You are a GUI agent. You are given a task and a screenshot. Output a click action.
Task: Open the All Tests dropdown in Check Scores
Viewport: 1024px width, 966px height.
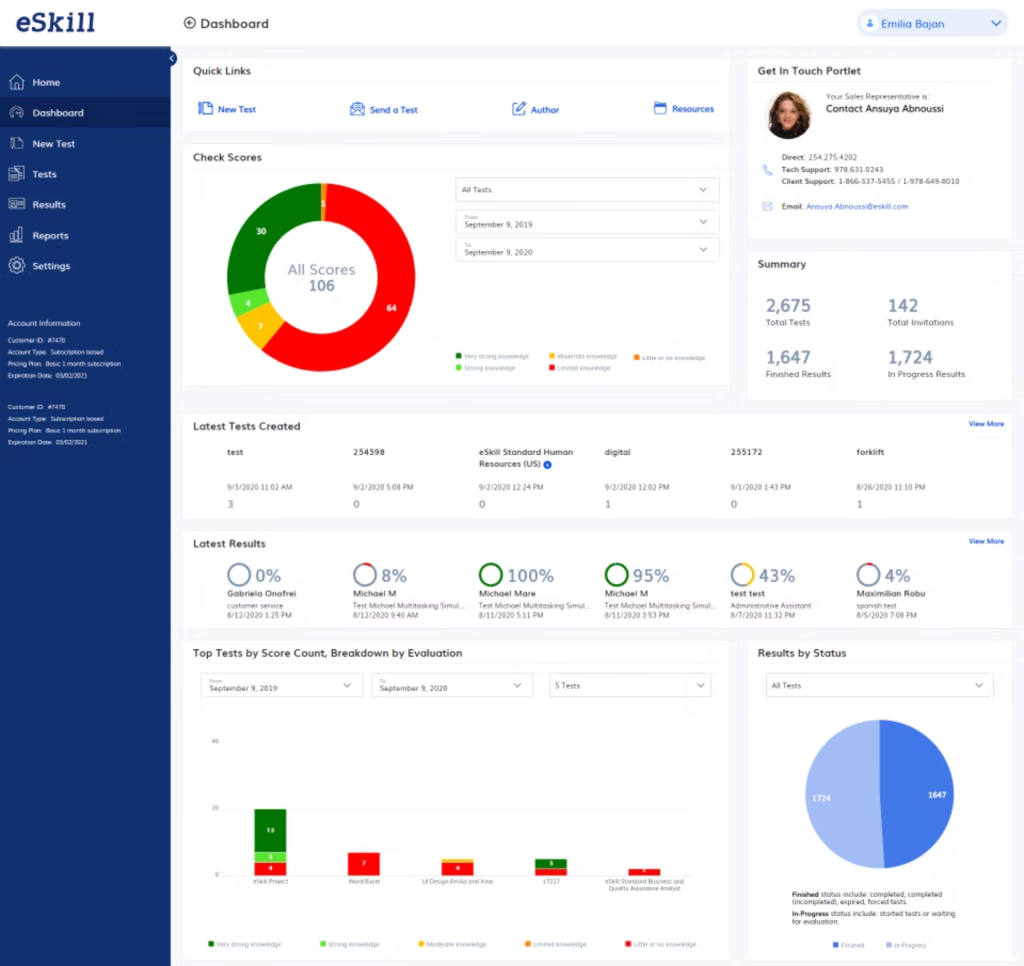587,190
